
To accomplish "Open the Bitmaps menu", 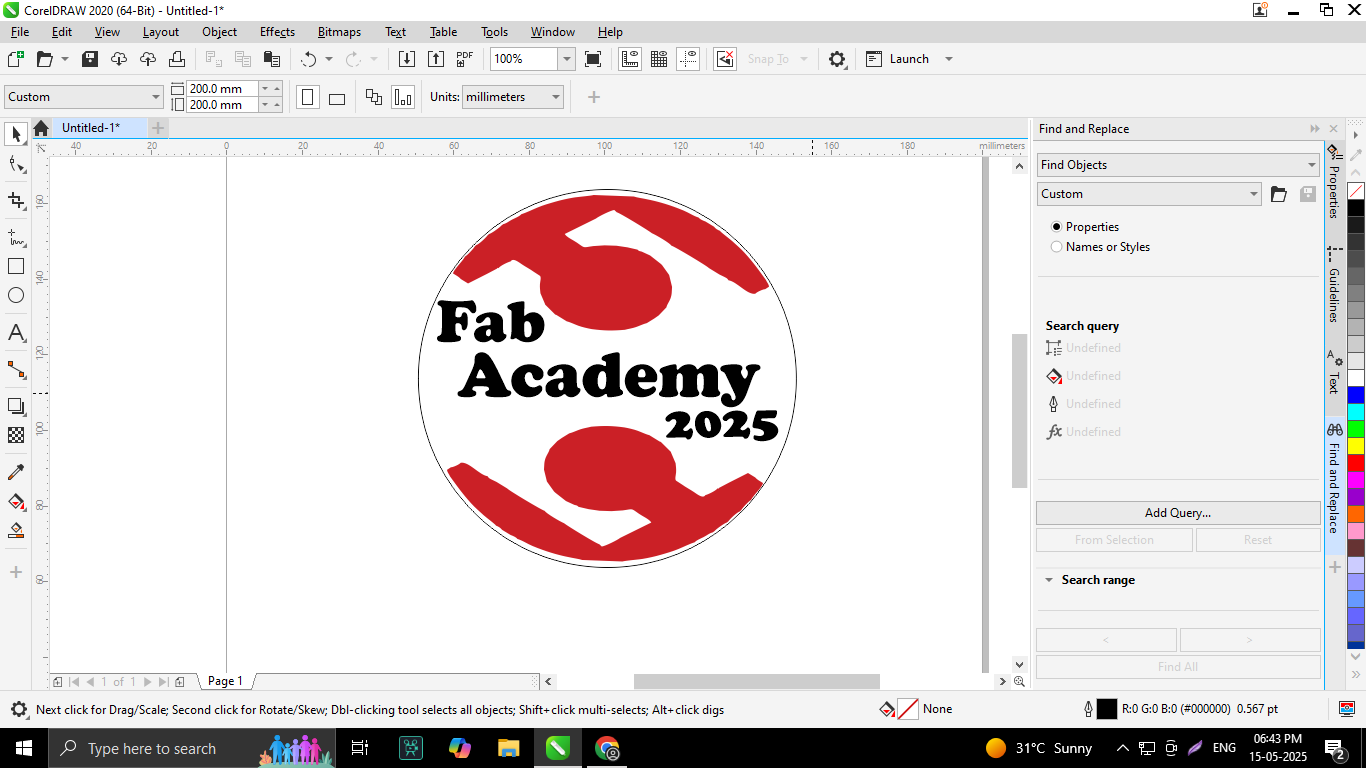I will click(x=339, y=32).
